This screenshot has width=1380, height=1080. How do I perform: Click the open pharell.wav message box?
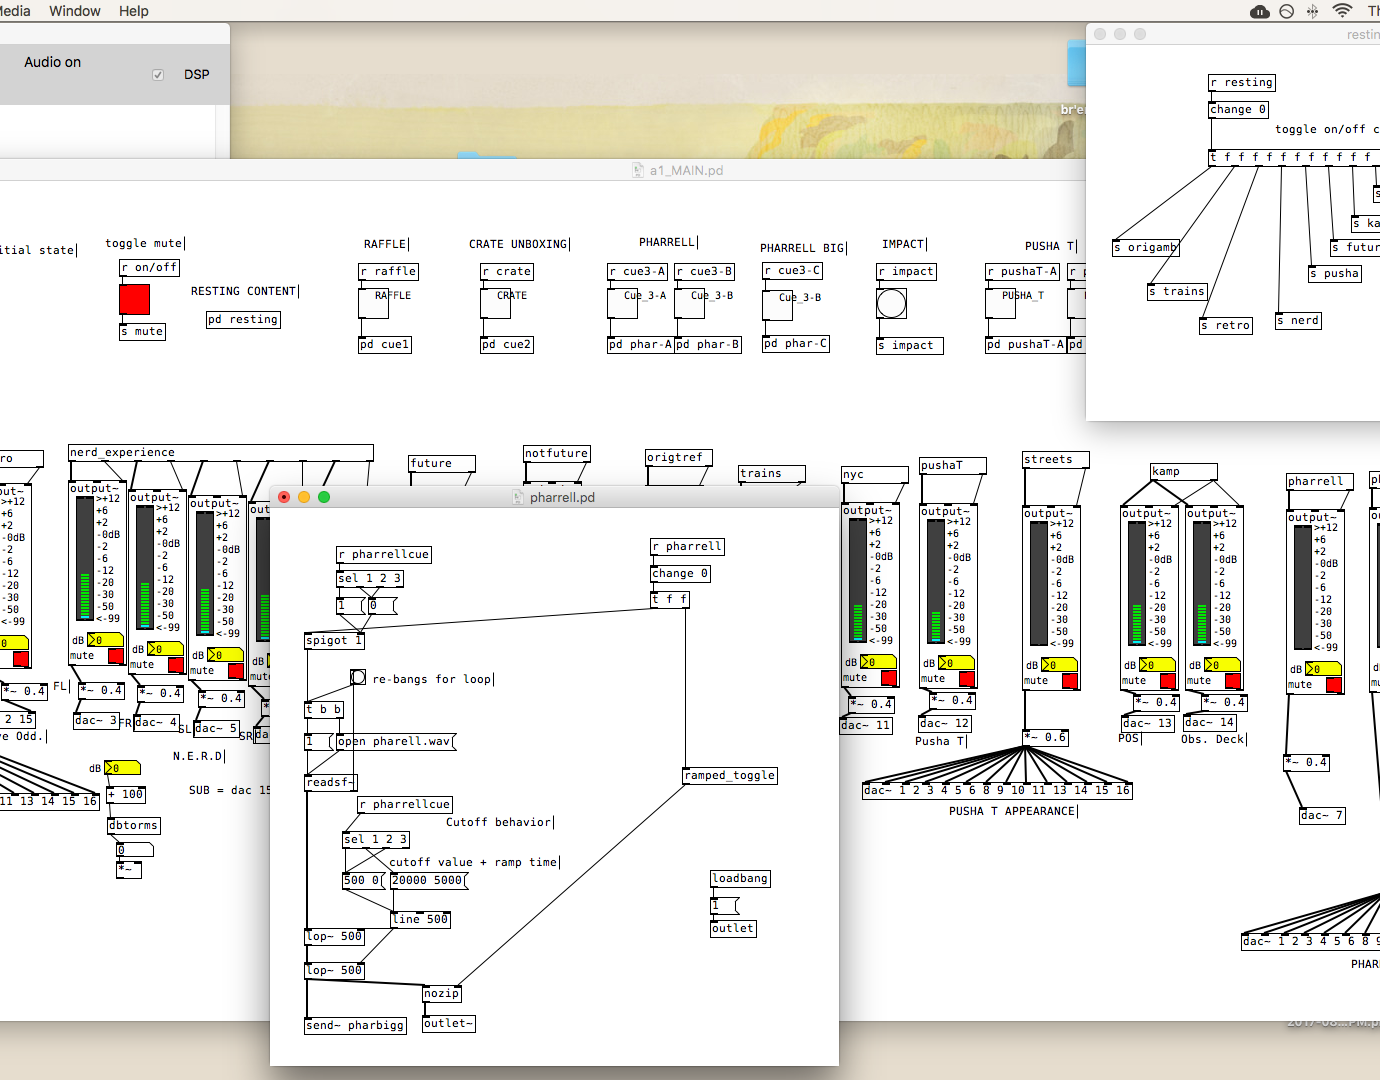click(396, 741)
